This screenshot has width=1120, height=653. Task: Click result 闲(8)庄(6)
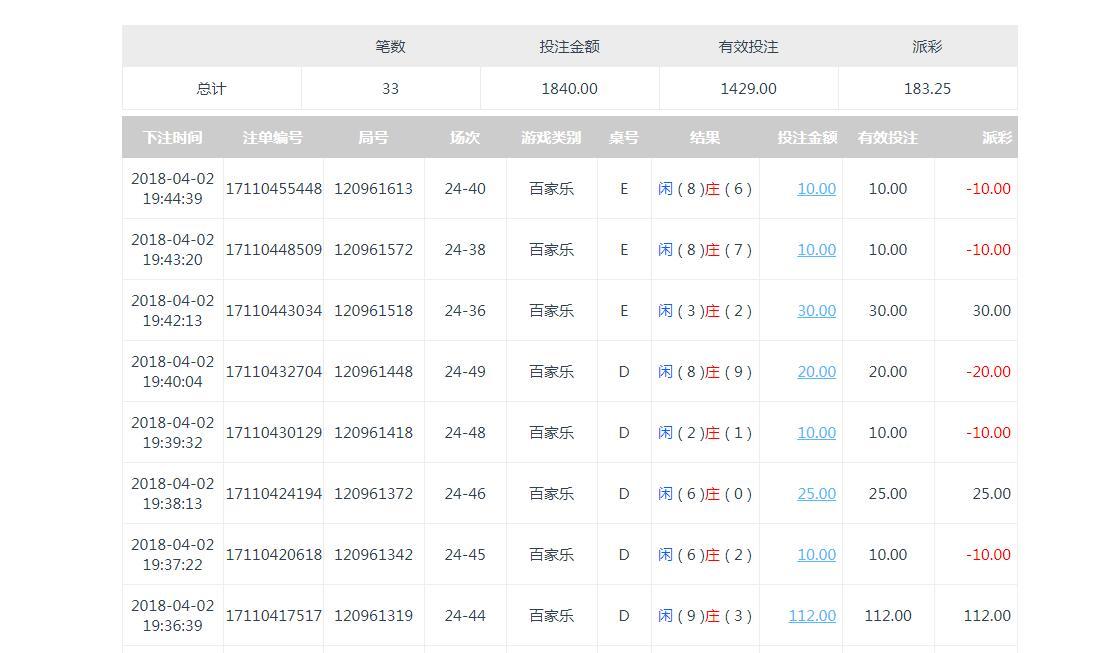(x=705, y=189)
